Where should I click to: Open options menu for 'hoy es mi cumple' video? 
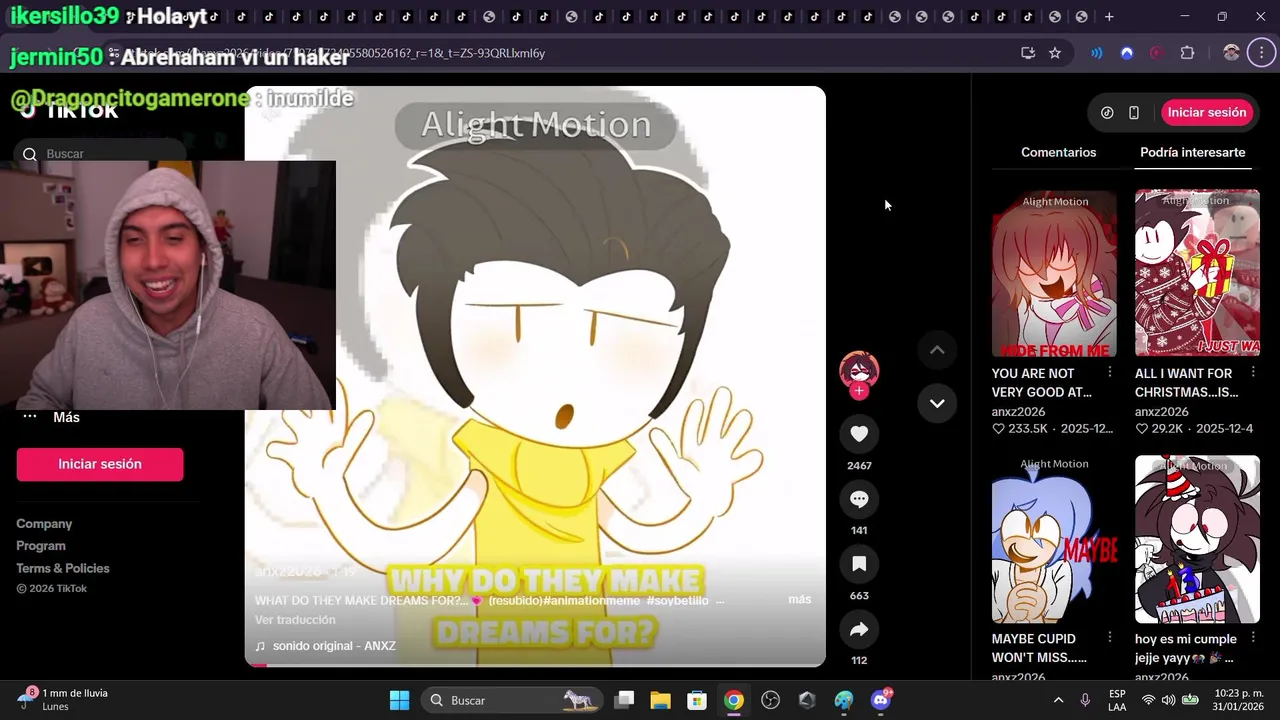click(1252, 638)
